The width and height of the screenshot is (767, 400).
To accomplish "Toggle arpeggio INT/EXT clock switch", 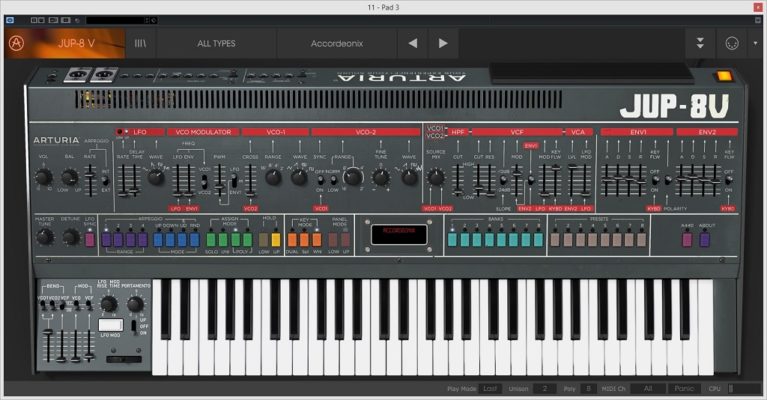I will tap(105, 181).
